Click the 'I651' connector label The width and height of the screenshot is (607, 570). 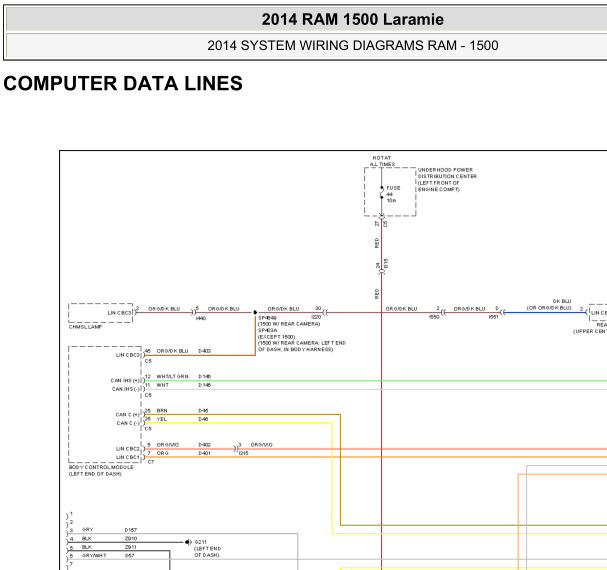pyautogui.click(x=493, y=317)
